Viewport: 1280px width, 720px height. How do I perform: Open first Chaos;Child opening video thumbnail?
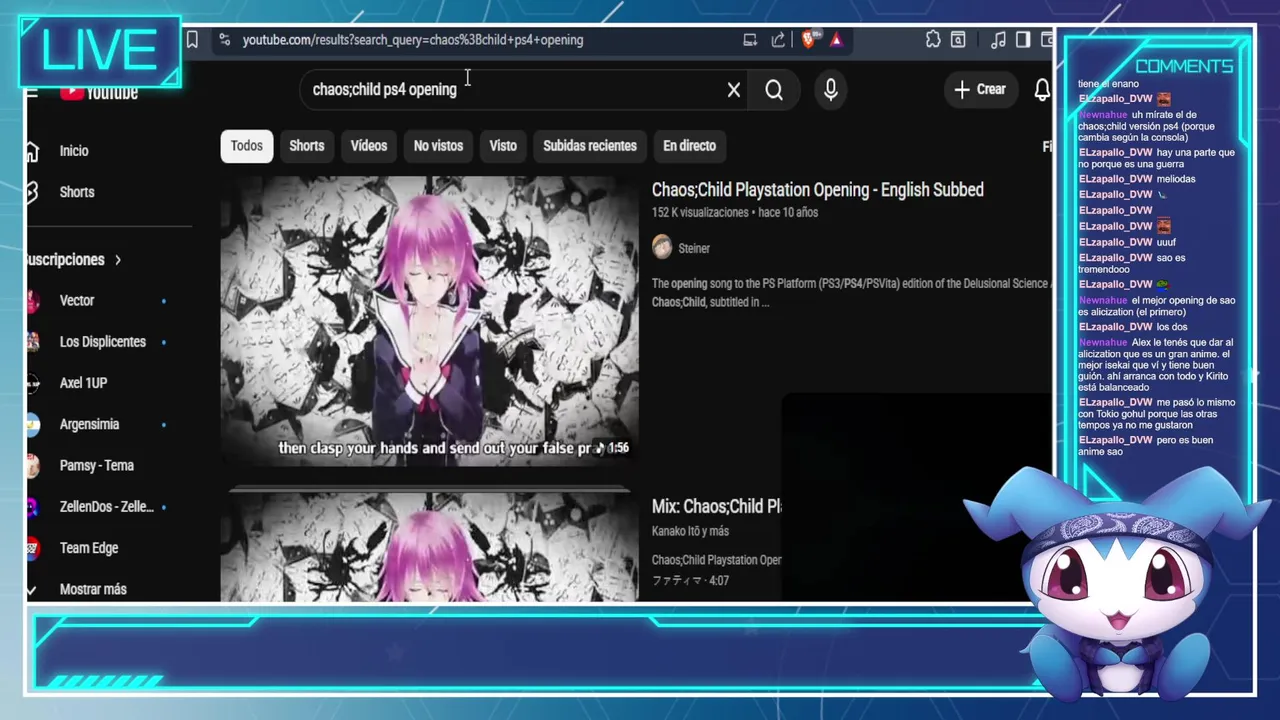click(429, 322)
